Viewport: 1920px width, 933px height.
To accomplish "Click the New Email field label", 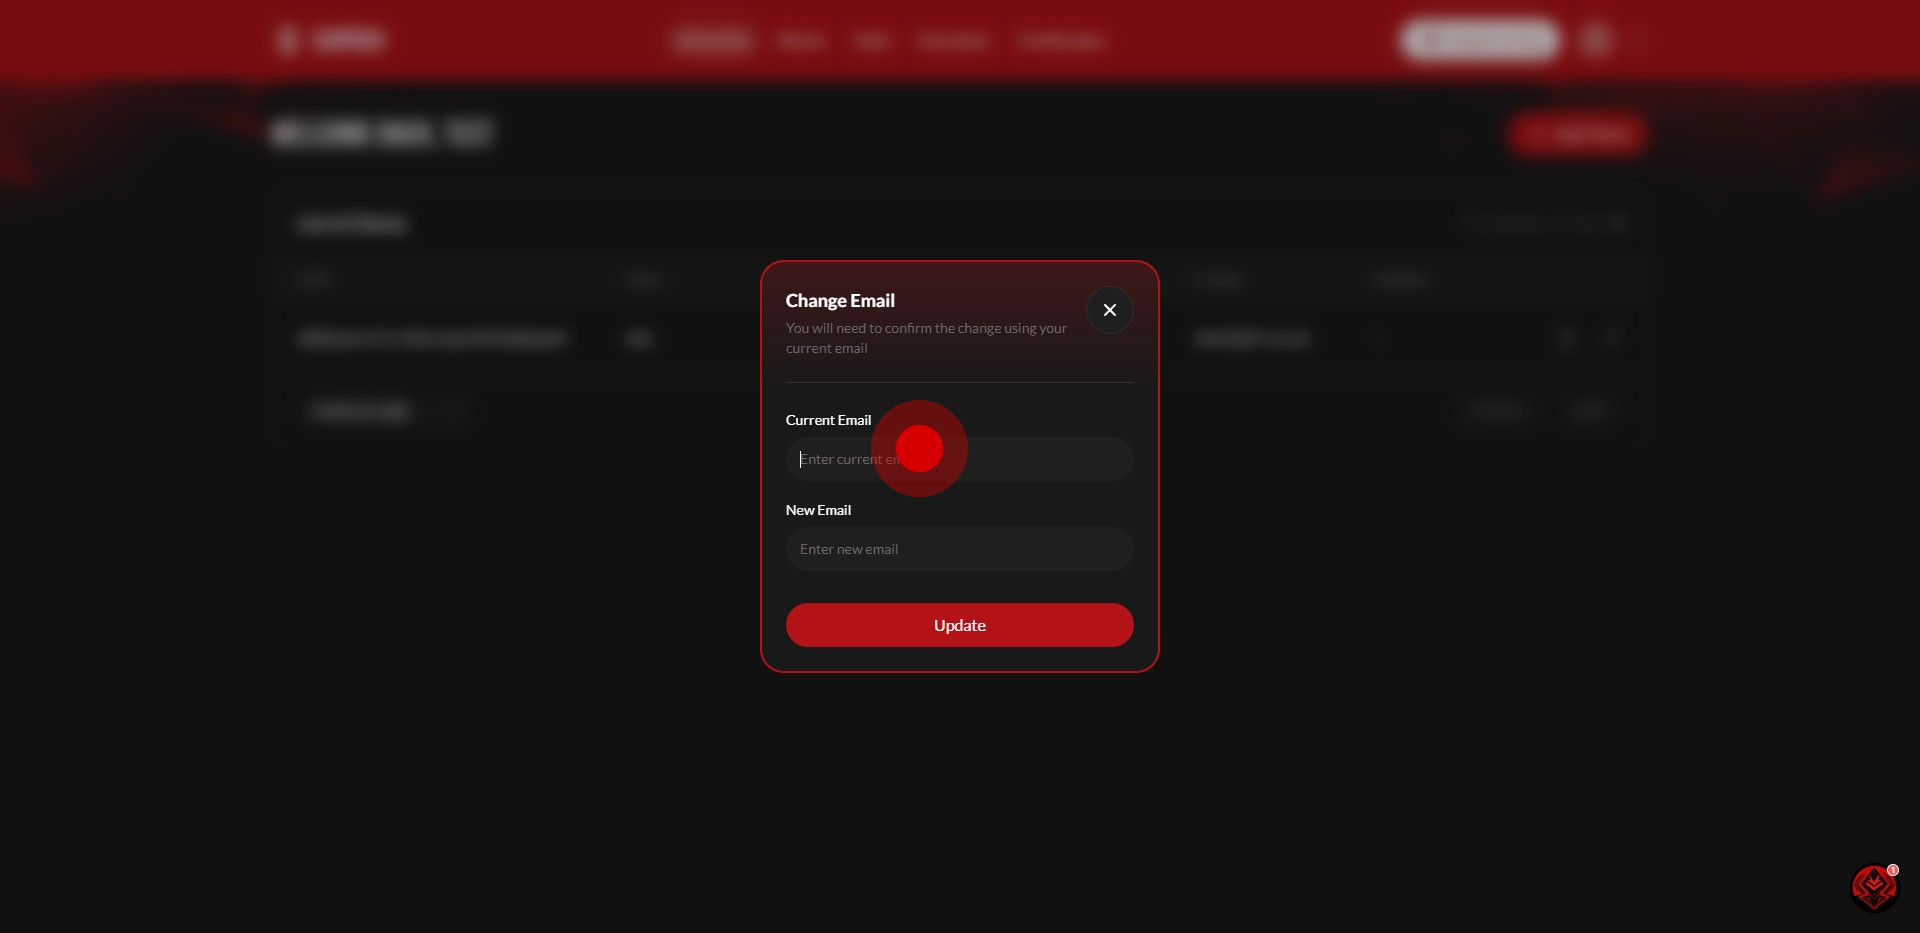I will pos(818,510).
